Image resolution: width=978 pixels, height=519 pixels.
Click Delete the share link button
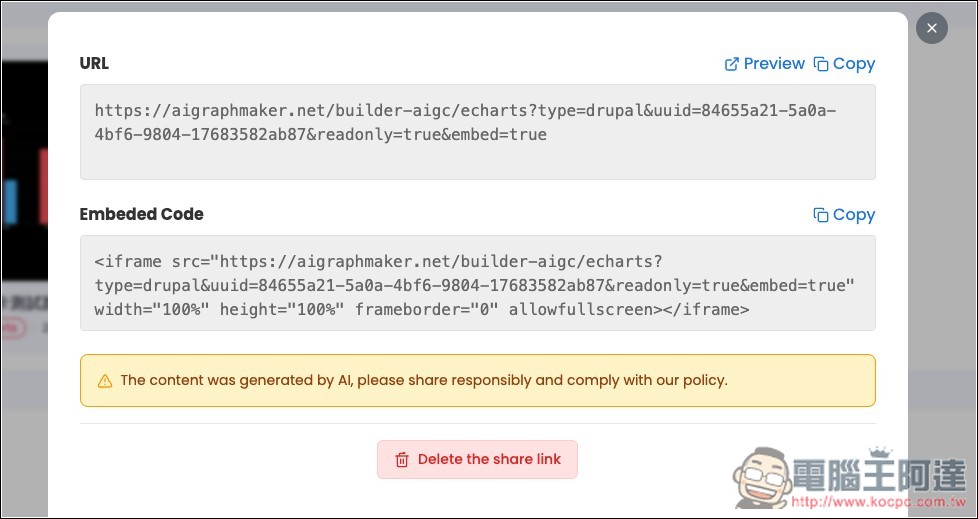477,460
